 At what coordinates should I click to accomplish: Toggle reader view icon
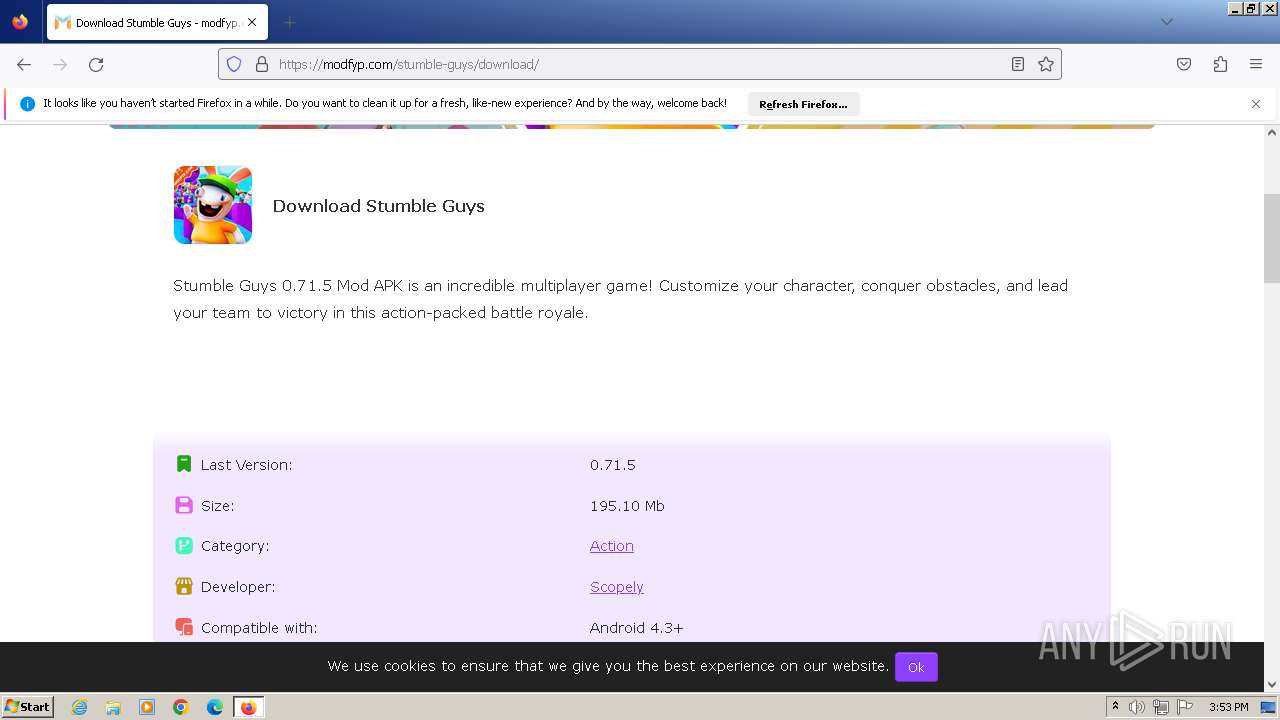tap(1017, 64)
